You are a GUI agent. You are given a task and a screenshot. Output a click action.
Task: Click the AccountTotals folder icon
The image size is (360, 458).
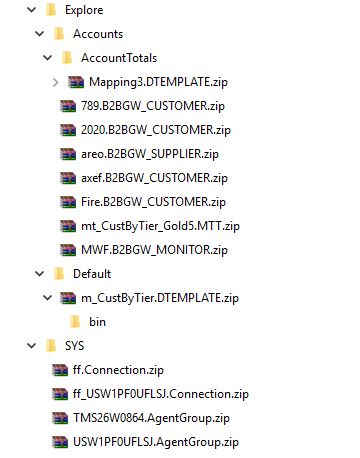click(x=67, y=58)
